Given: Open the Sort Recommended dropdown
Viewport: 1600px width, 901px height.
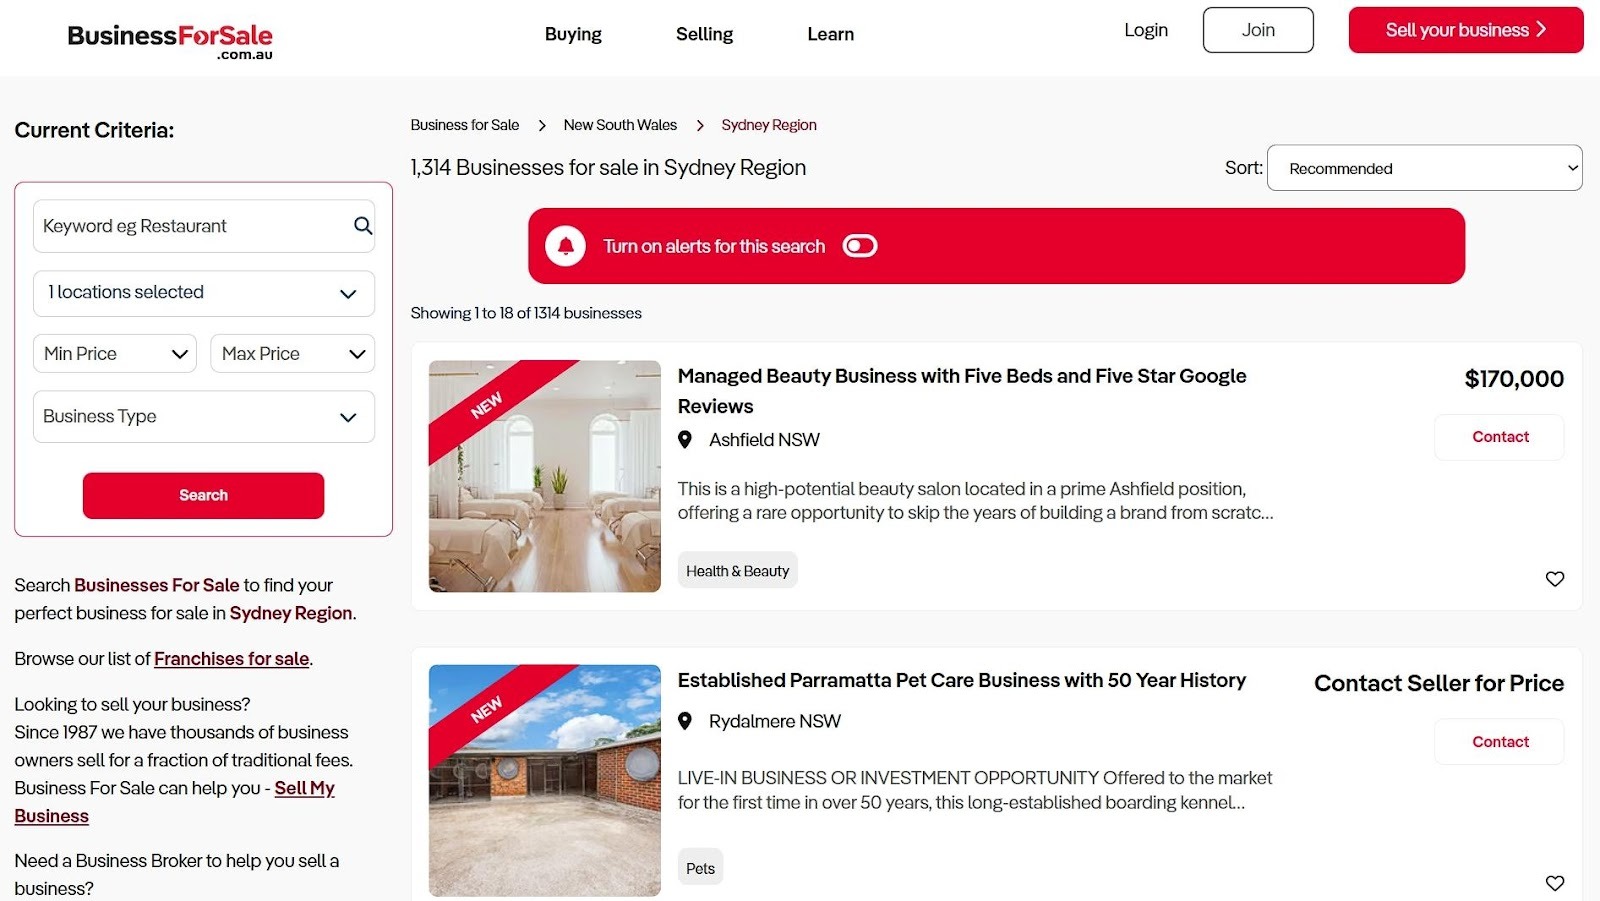Looking at the screenshot, I should tap(1424, 167).
